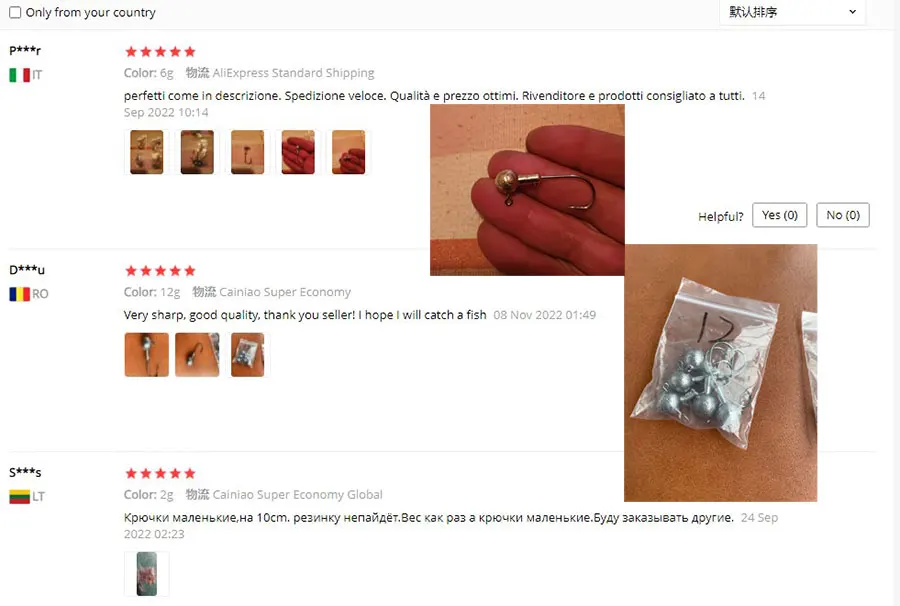The height and width of the screenshot is (606, 900).
Task: Open fourth photo in P***r's review
Action: pos(298,152)
